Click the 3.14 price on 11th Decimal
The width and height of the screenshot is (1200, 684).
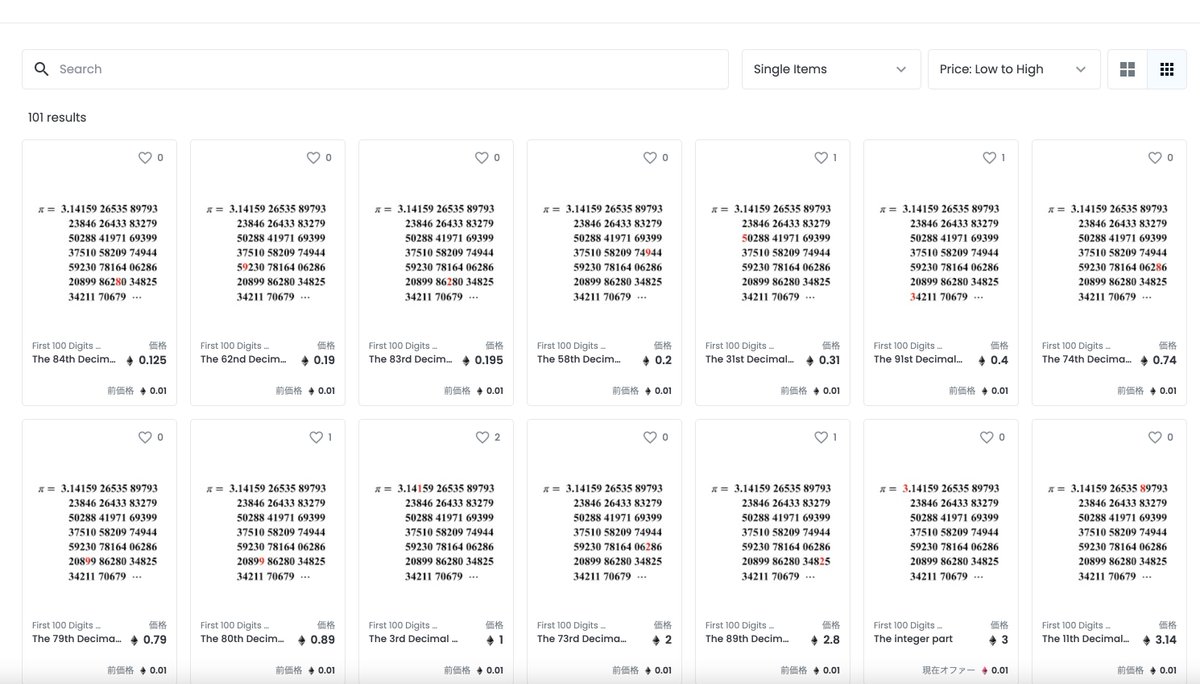(x=1165, y=640)
